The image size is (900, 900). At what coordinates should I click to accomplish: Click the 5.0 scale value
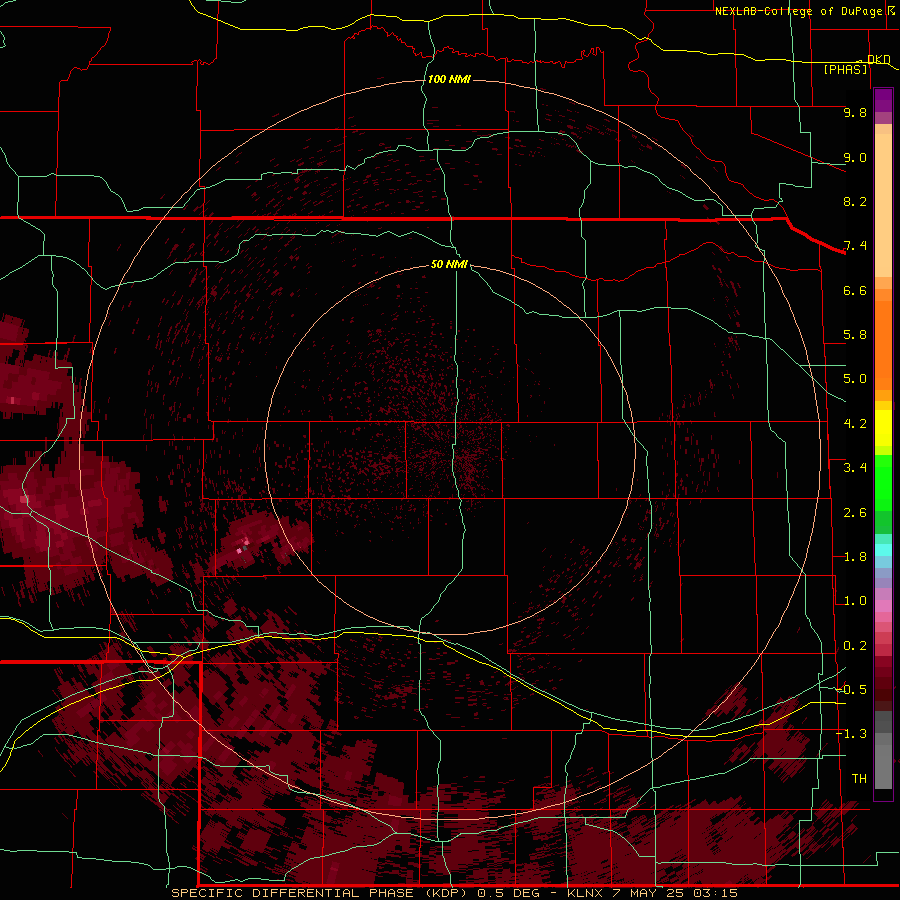[x=855, y=379]
